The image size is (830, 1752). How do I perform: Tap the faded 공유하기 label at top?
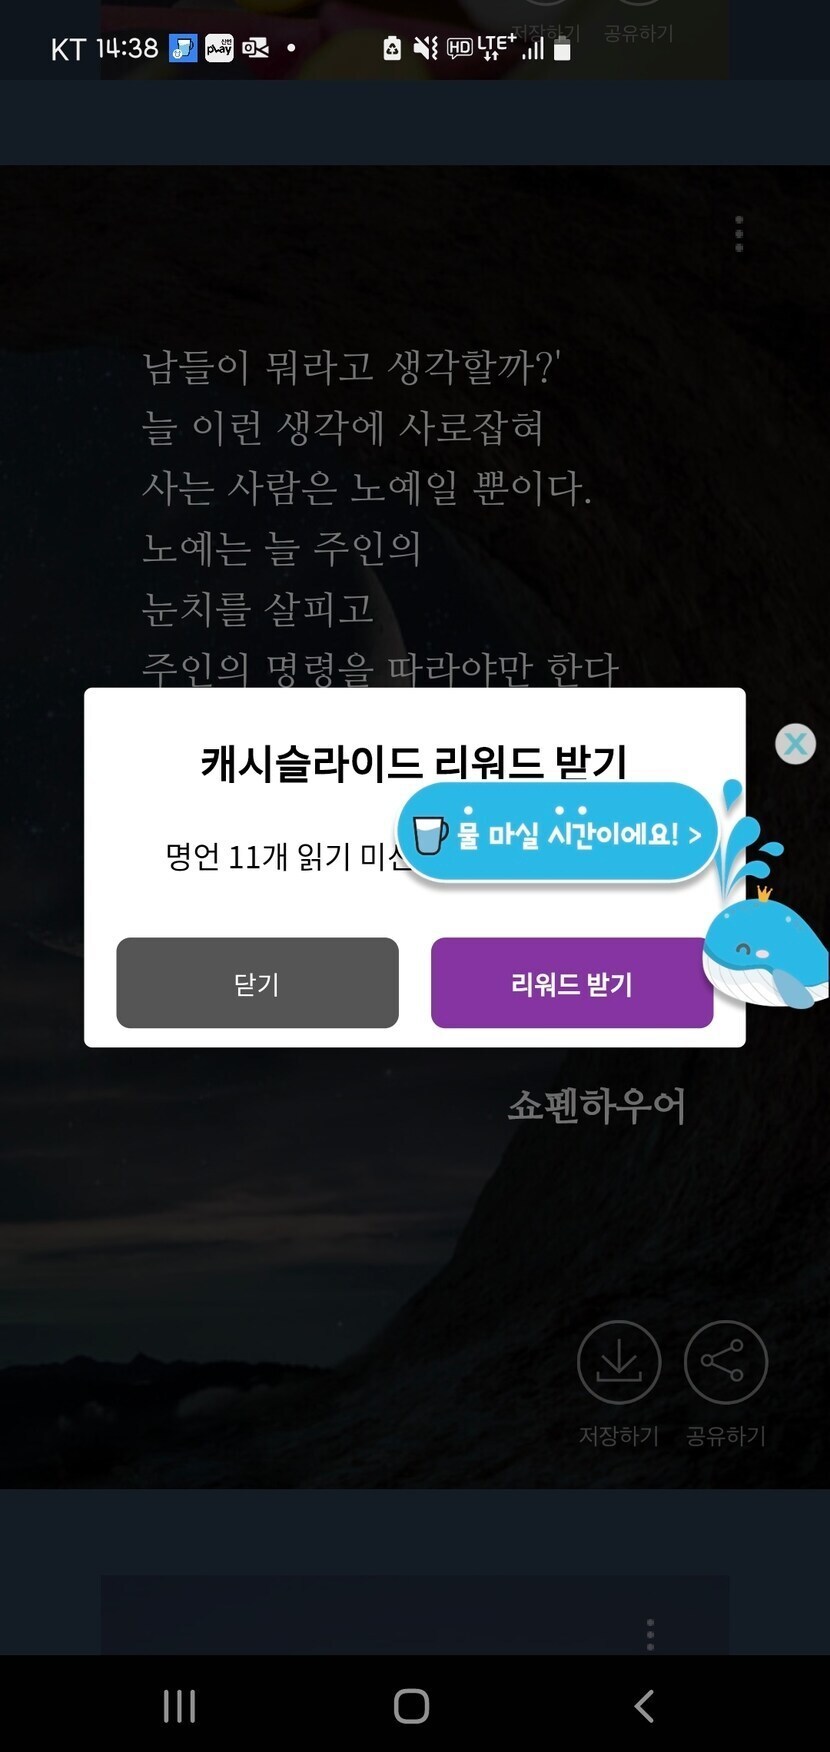tap(639, 34)
